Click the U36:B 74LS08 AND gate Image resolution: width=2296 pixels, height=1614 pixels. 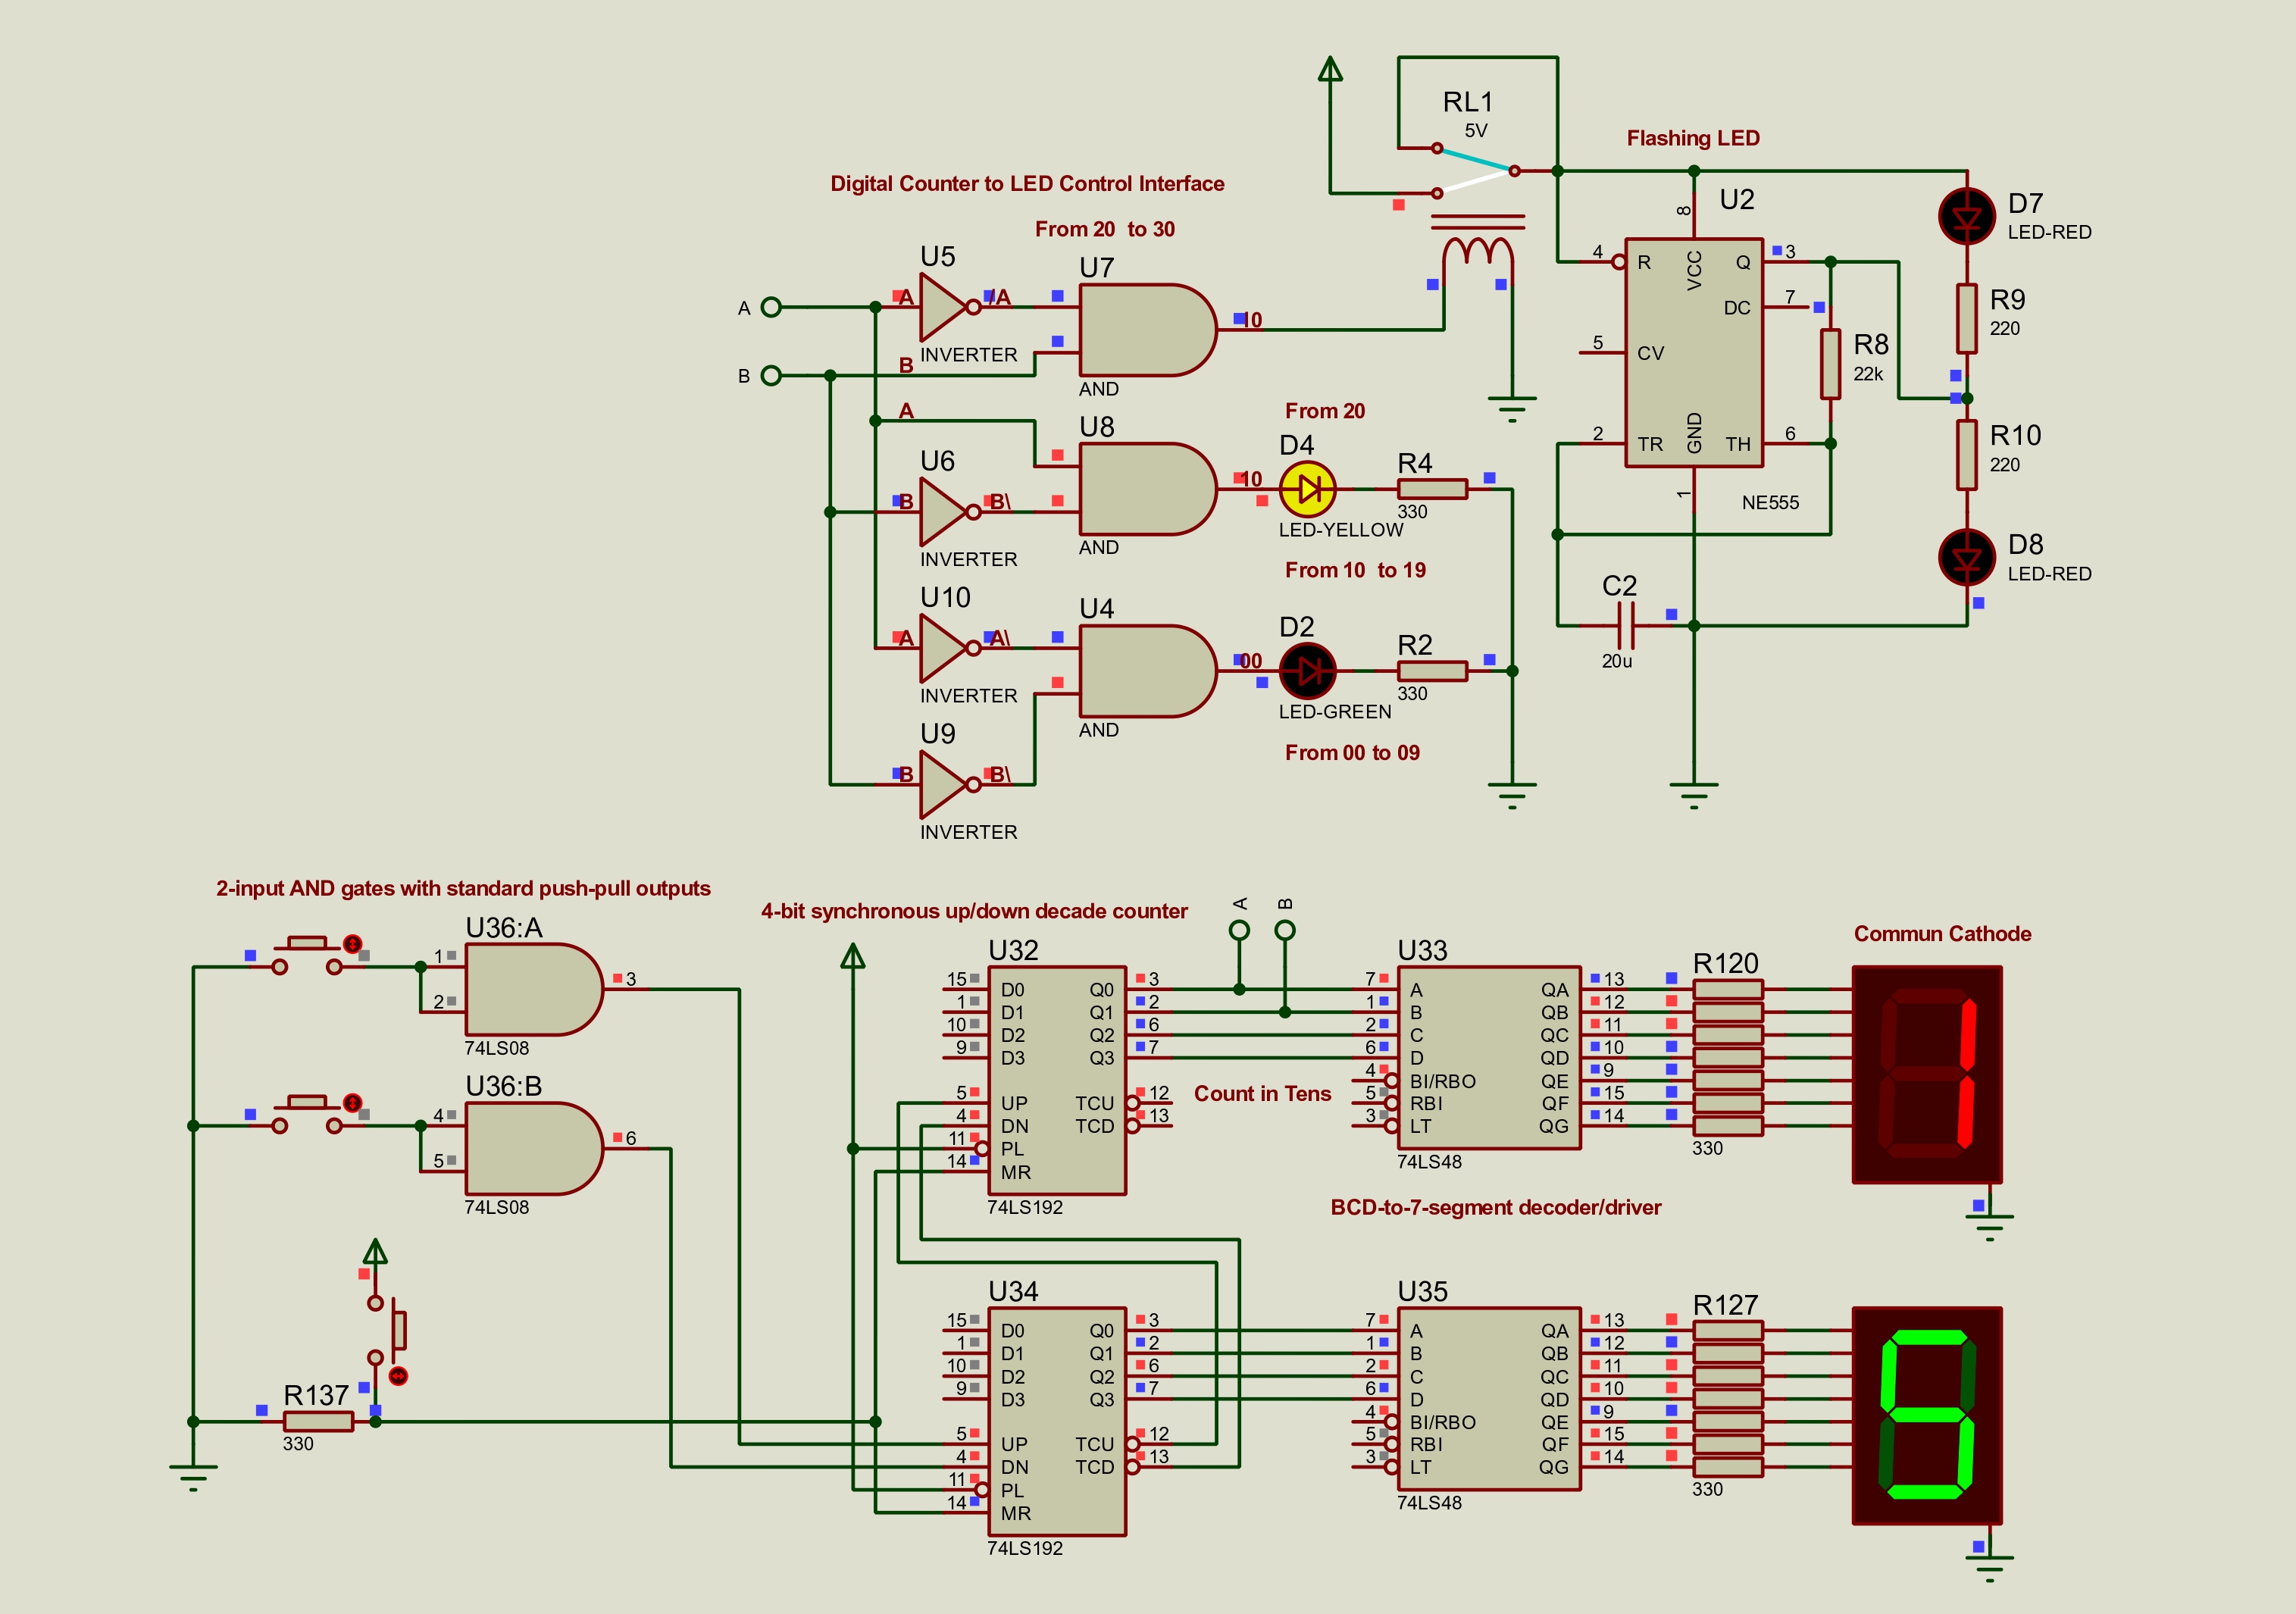pos(534,1148)
